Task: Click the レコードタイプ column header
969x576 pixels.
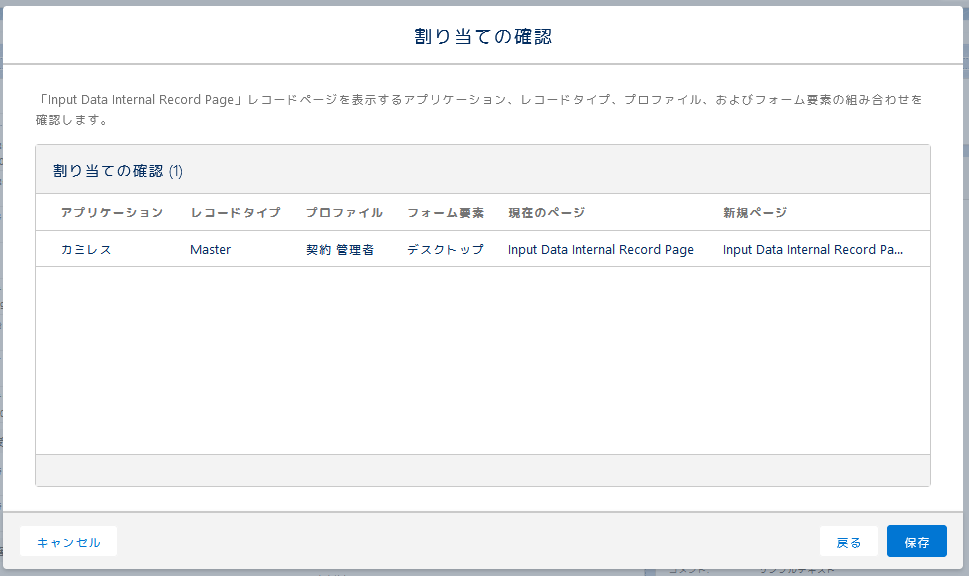Action: click(x=235, y=213)
